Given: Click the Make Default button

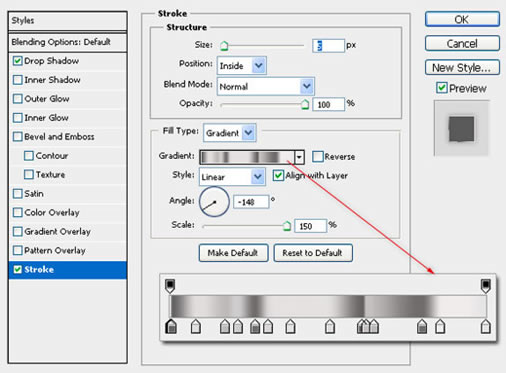Looking at the screenshot, I should pyautogui.click(x=233, y=253).
